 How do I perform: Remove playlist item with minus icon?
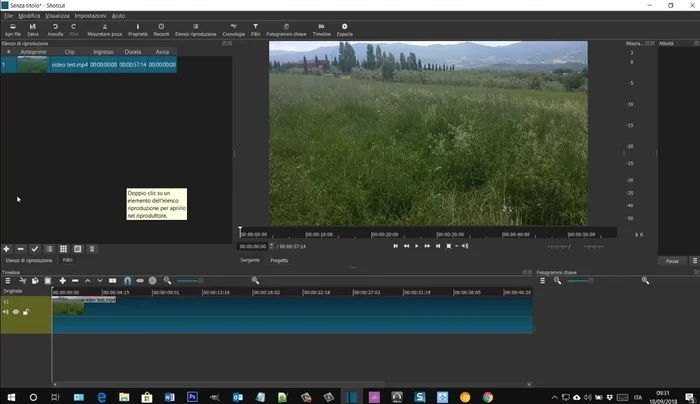coord(21,249)
